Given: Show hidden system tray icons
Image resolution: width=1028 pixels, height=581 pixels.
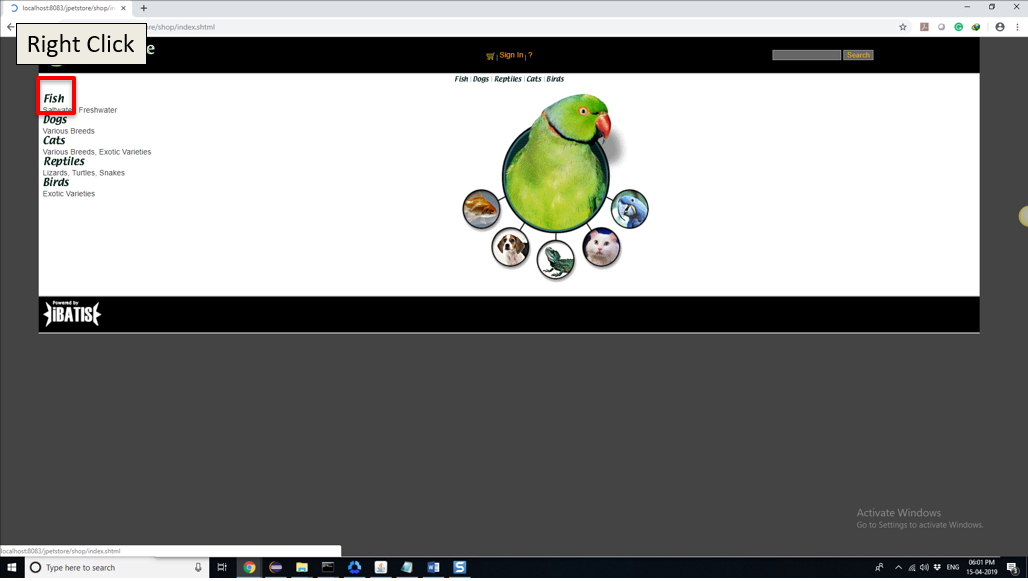Looking at the screenshot, I should tap(898, 568).
